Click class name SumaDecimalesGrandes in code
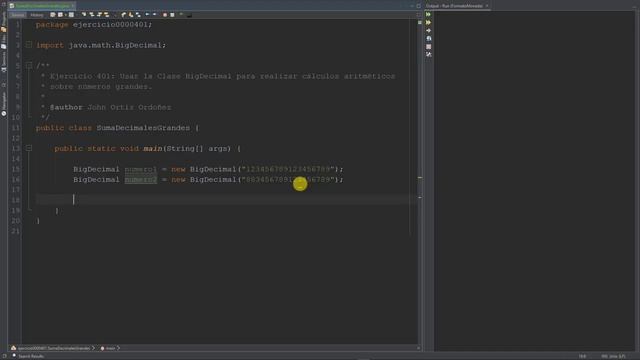640x360 pixels. pos(143,128)
